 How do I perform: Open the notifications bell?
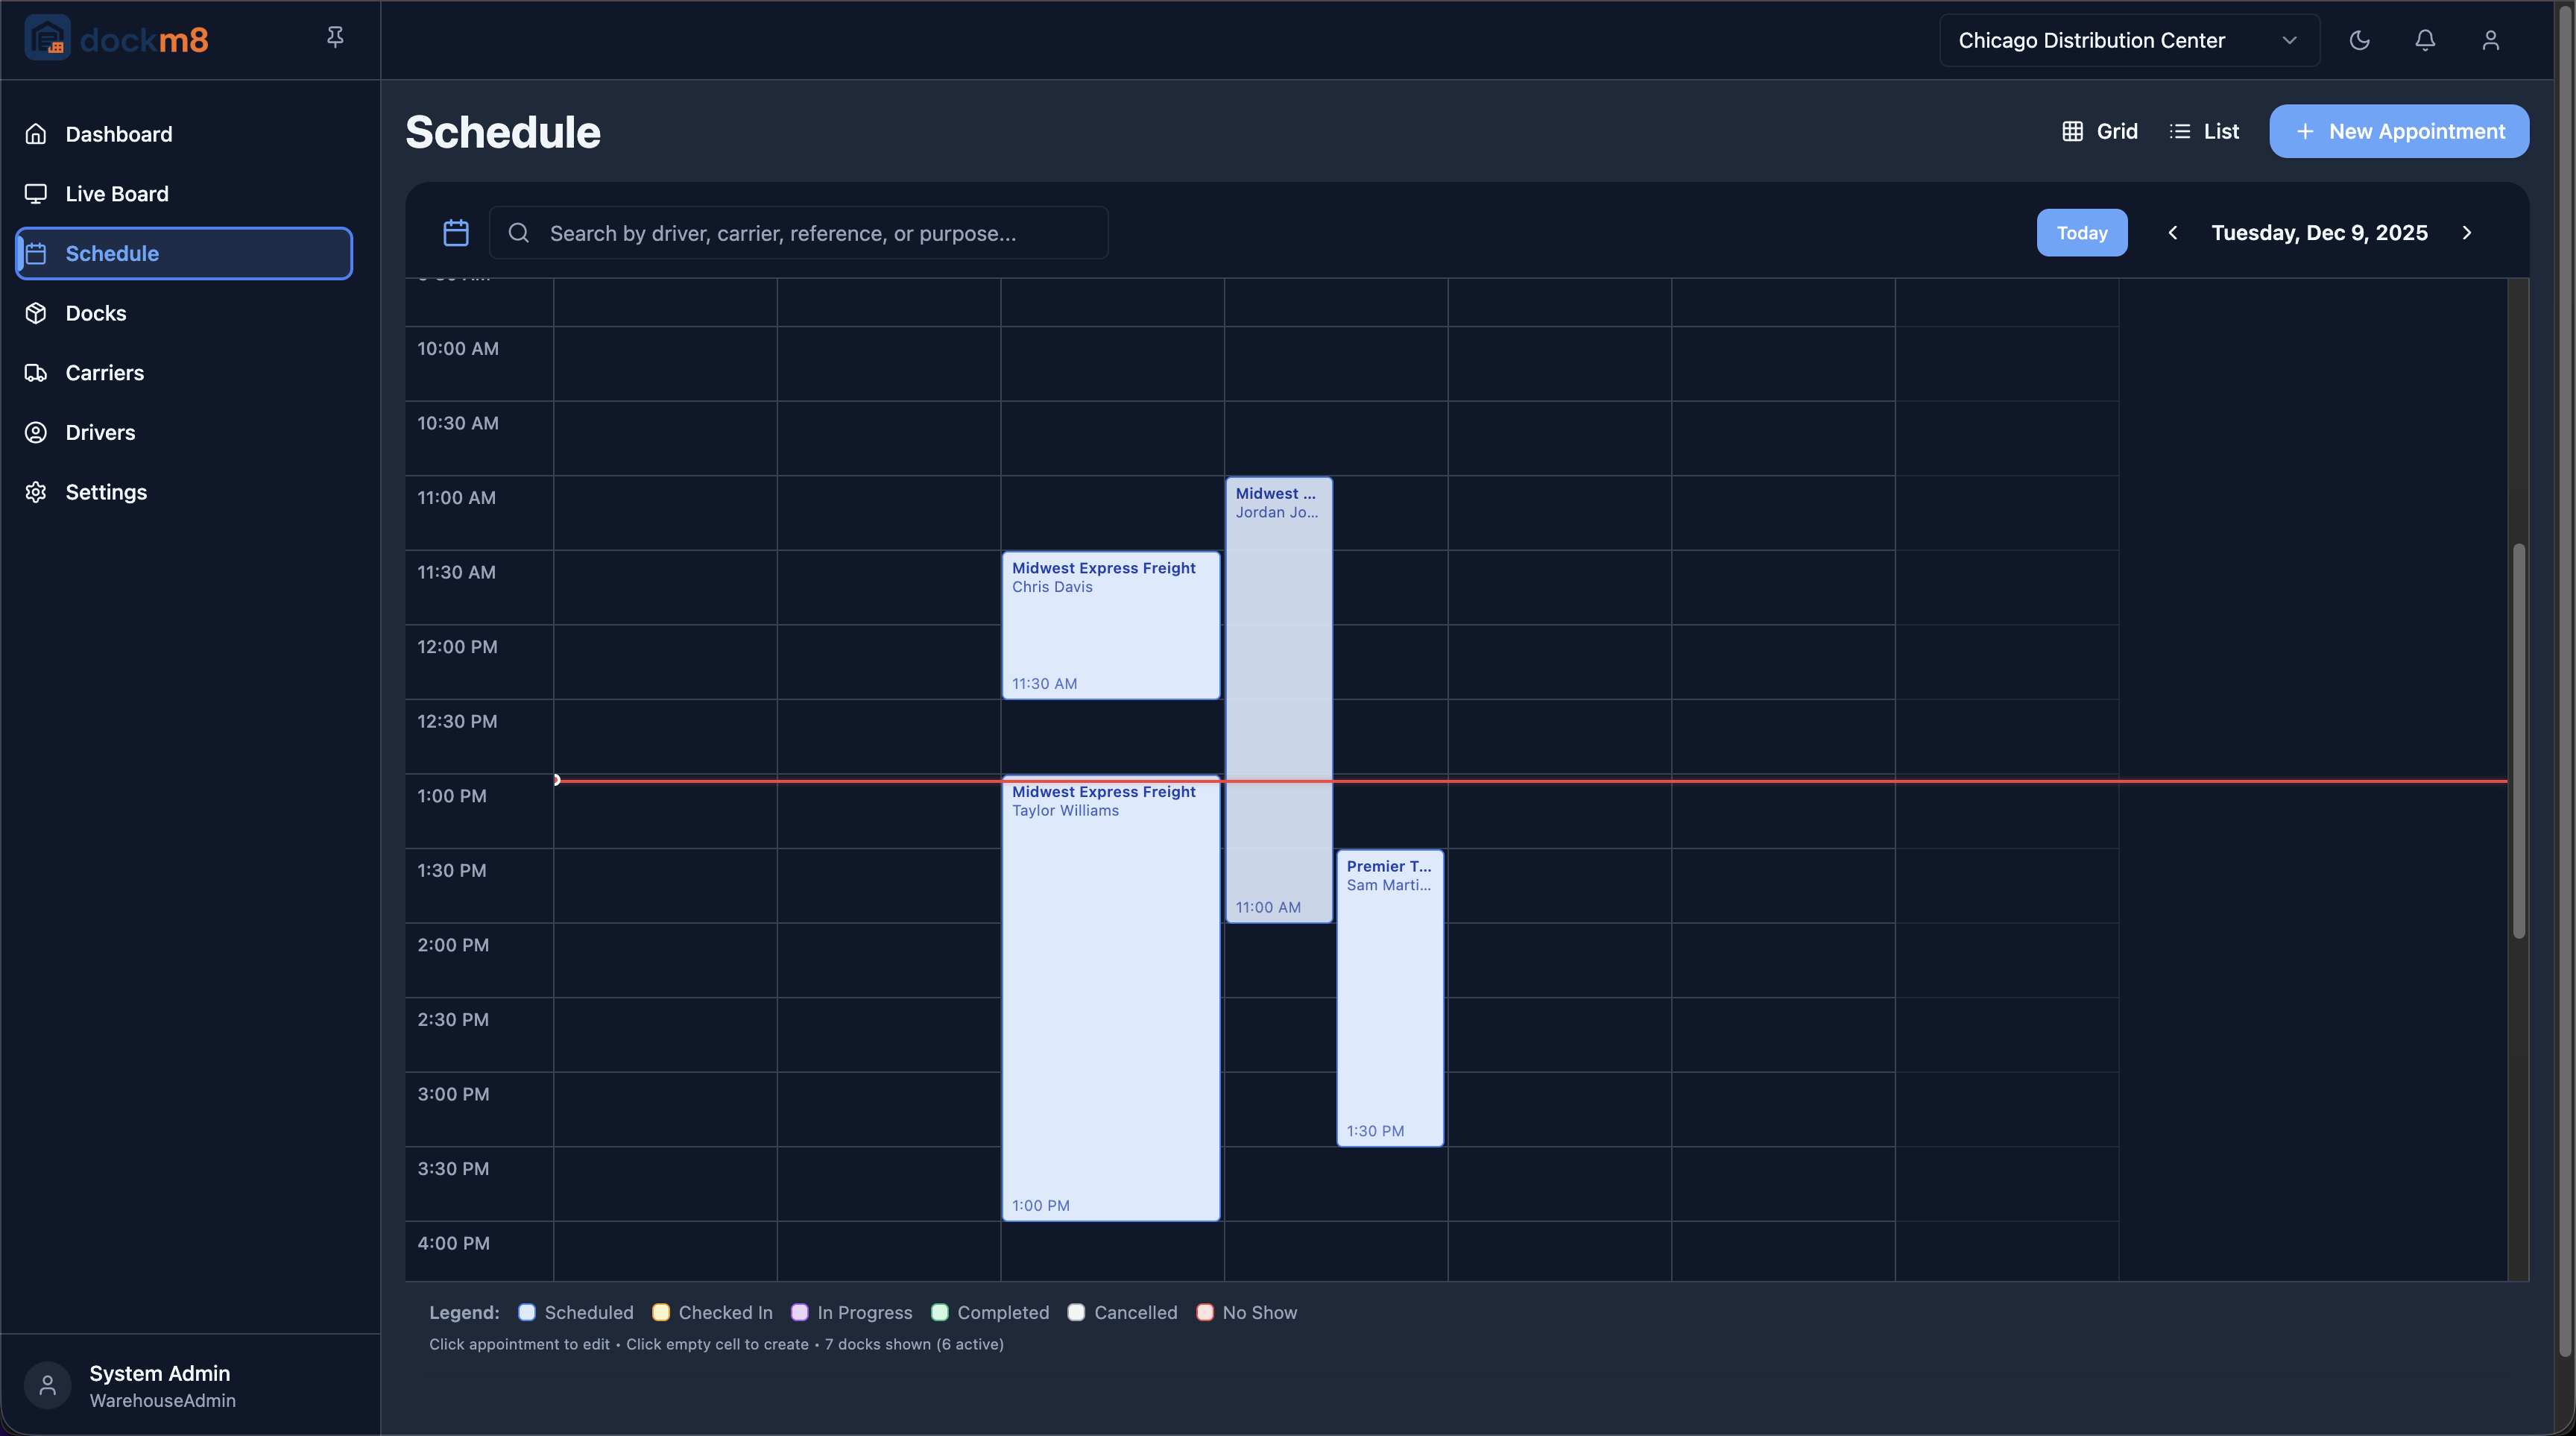tap(2425, 40)
